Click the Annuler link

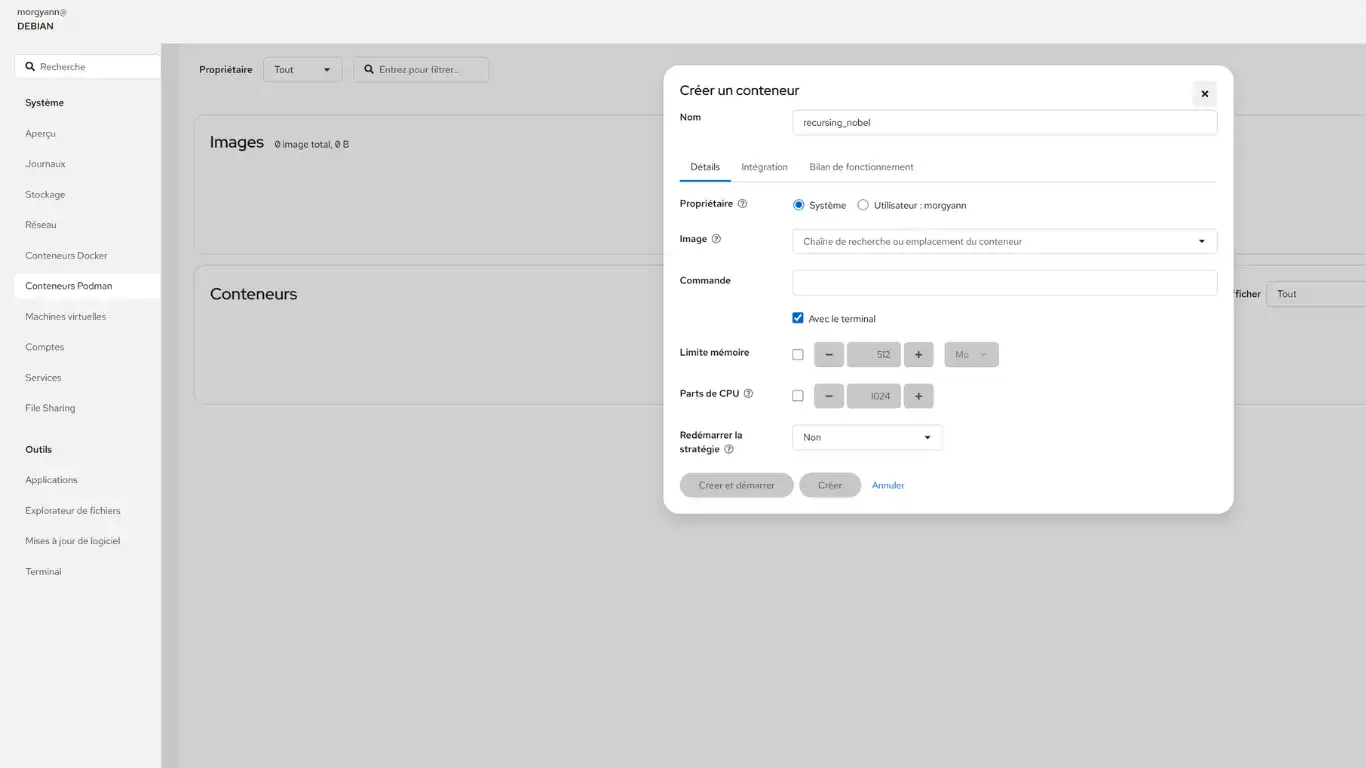coord(888,485)
